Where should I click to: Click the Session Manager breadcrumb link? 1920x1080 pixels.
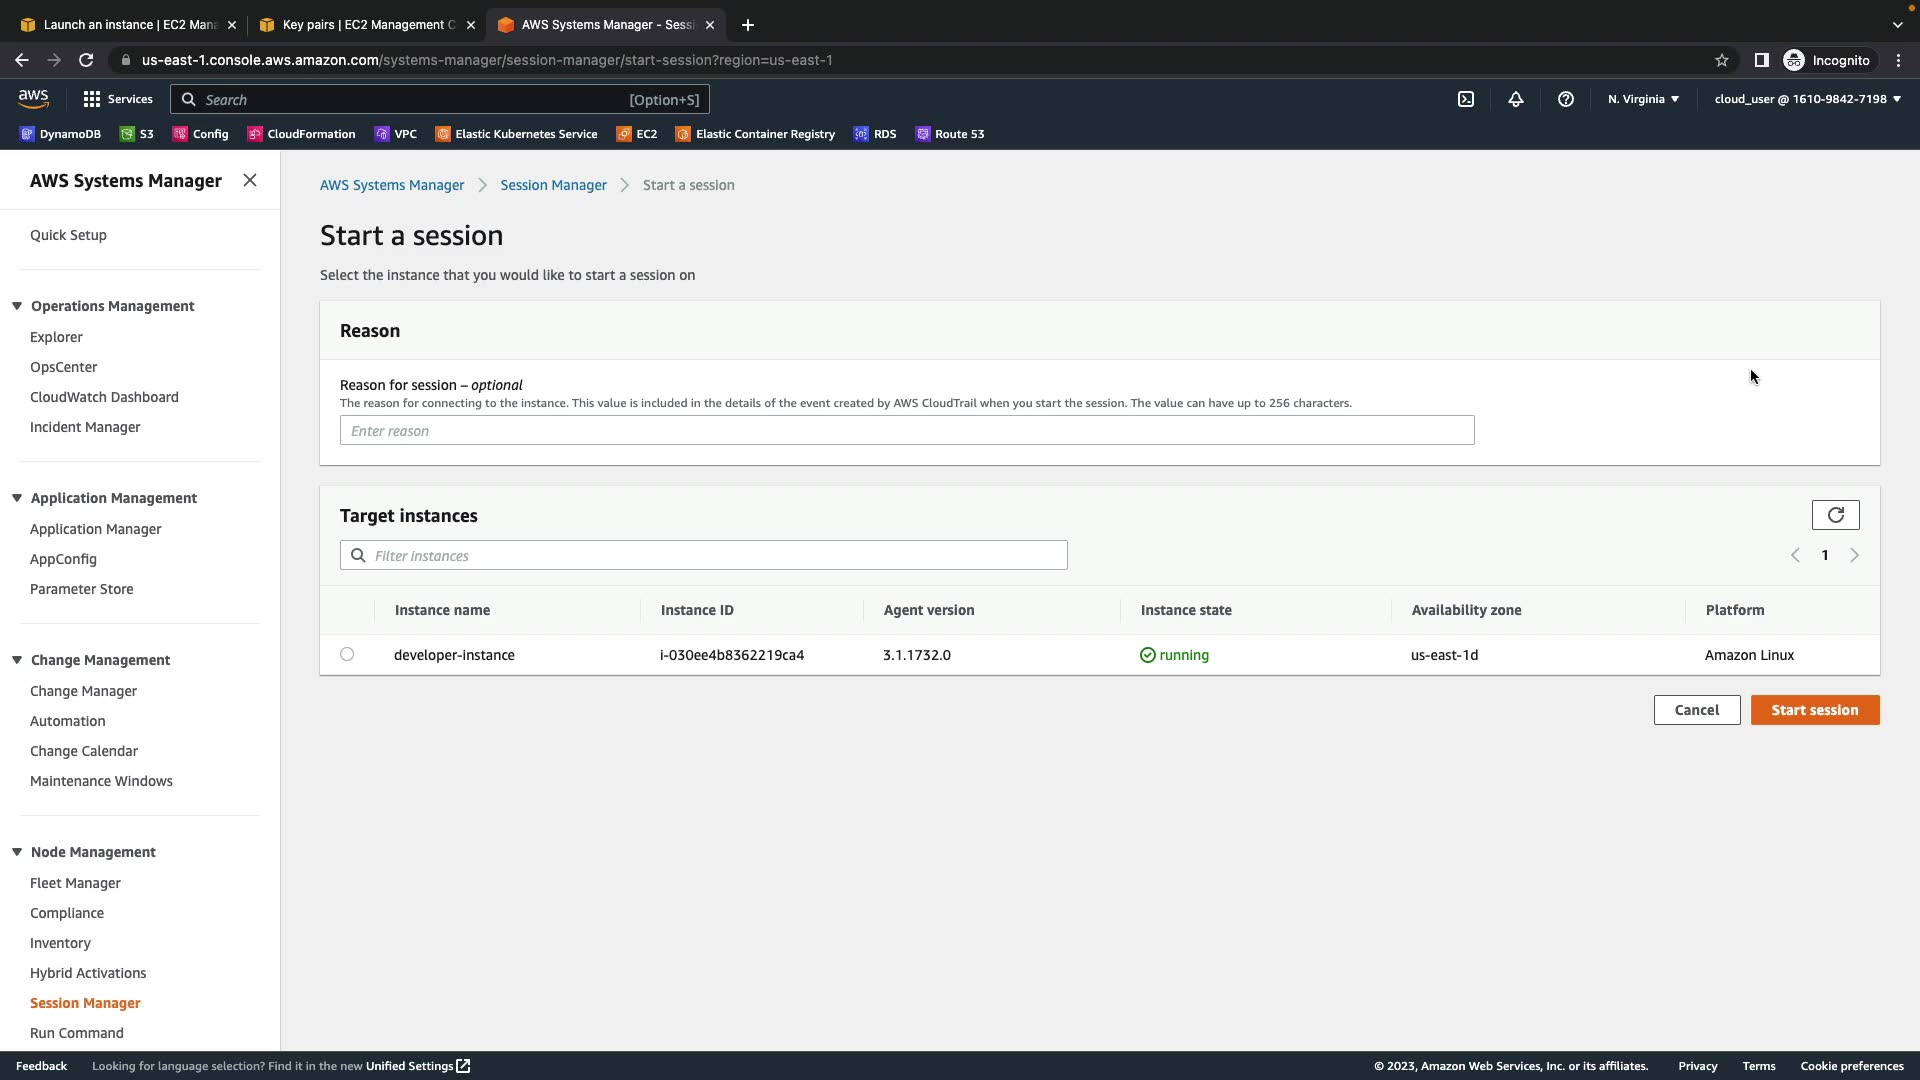point(553,185)
